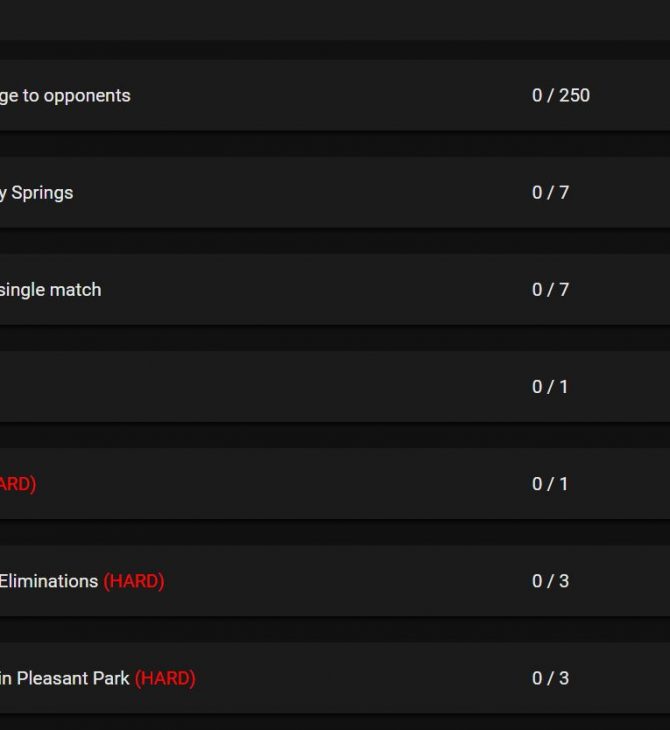
Task: Click the 0 / 3 counter beside Pleasant Park
Action: click(x=550, y=678)
